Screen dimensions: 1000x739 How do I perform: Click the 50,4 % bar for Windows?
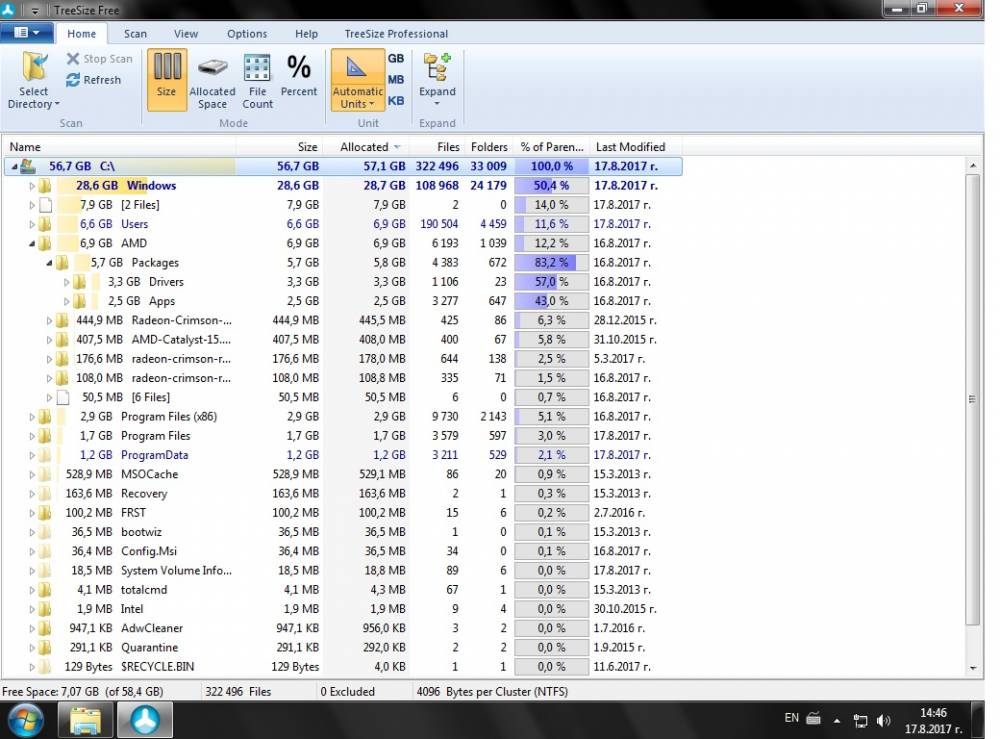pos(552,186)
